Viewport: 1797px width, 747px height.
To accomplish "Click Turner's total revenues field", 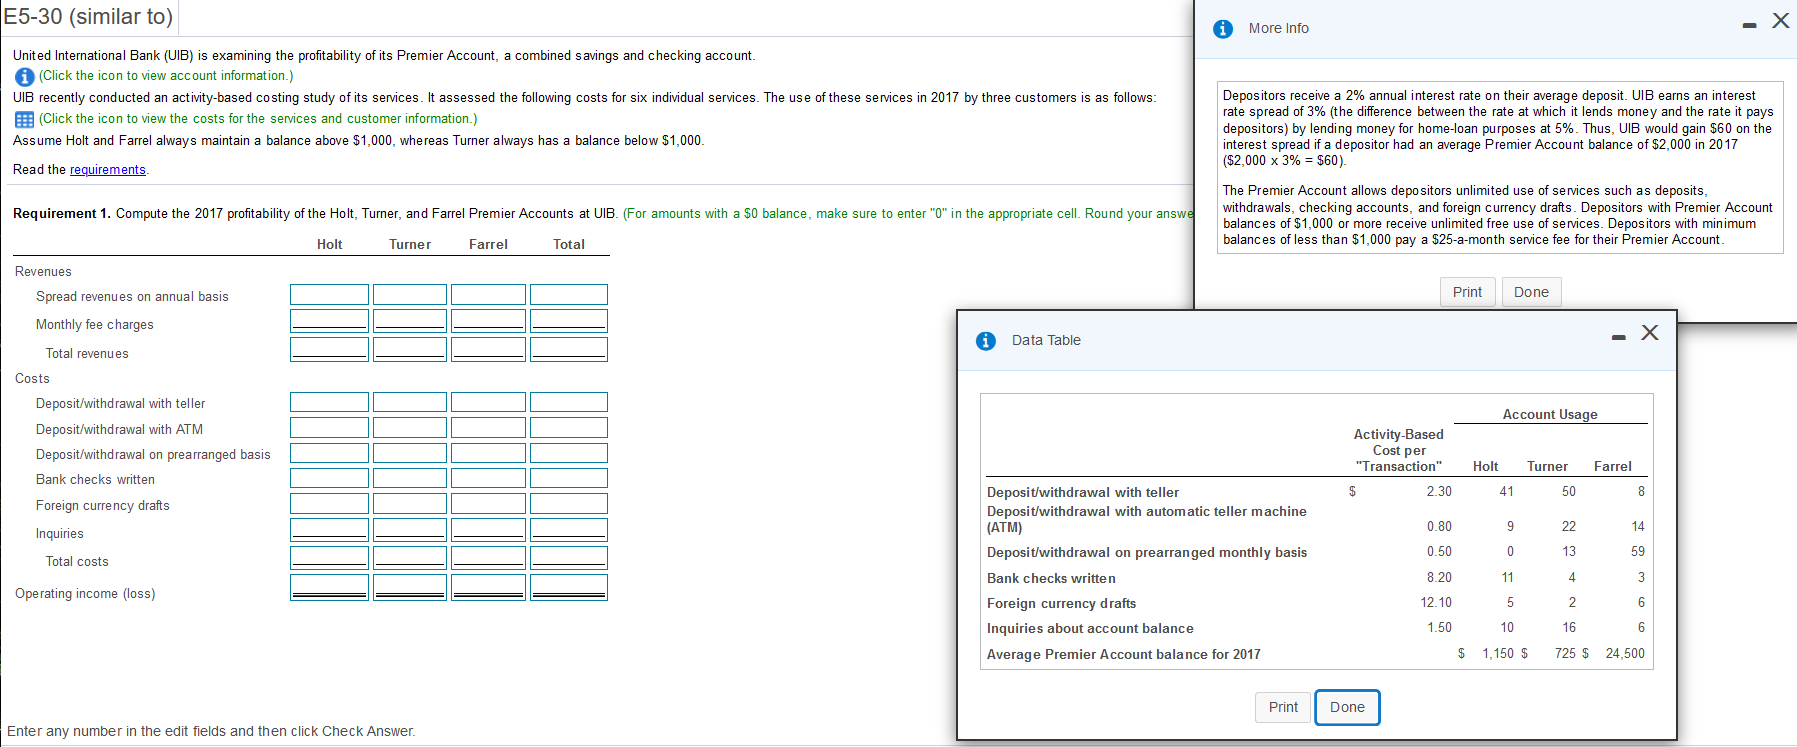I will (410, 349).
